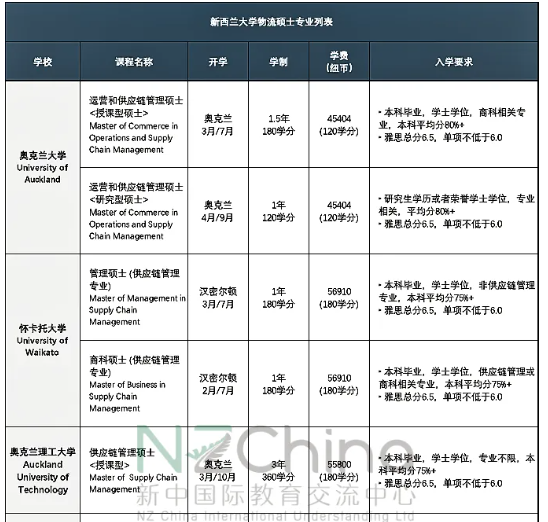Click the 1.5年 180学分 duration cell
Image resolution: width=548 pixels, height=522 pixels.
point(279,125)
